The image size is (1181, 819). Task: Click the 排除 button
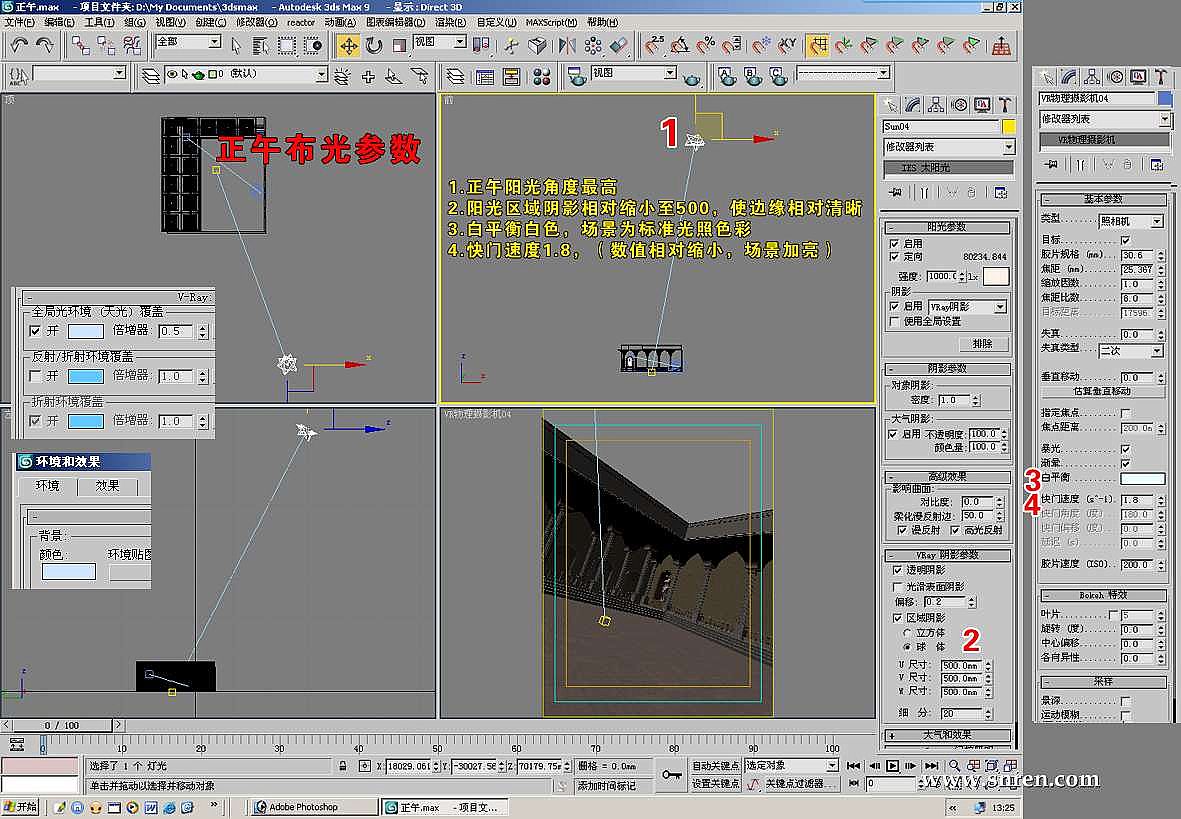pyautogui.click(x=982, y=344)
